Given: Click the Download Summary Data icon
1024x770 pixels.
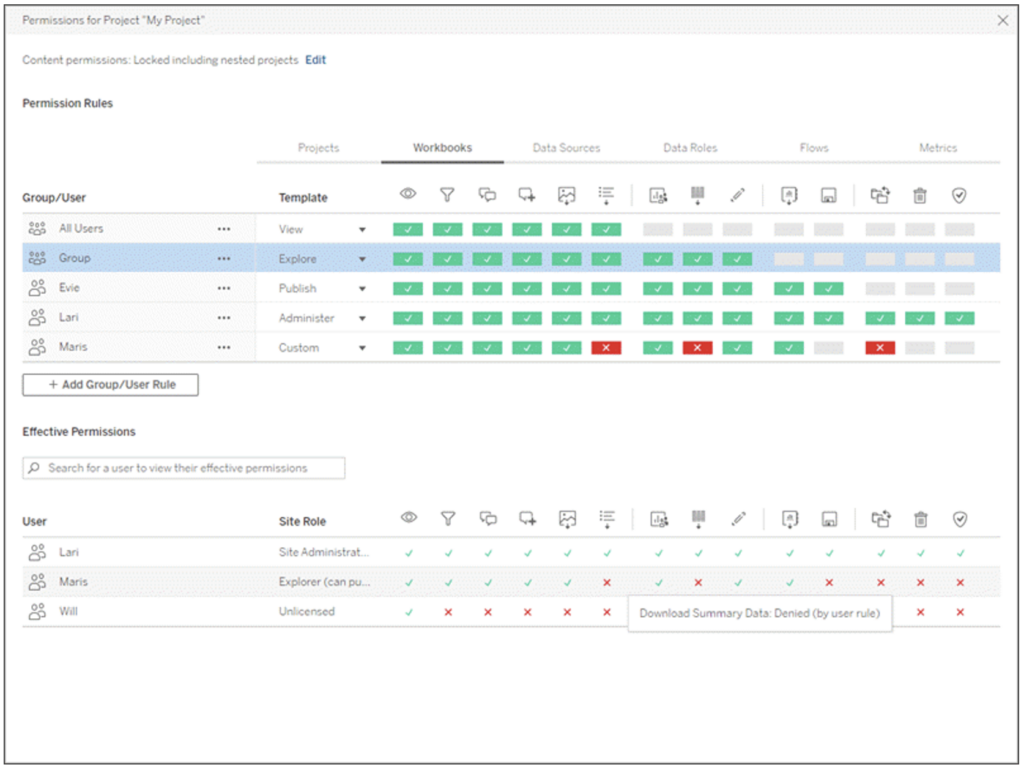Looking at the screenshot, I should click(607, 194).
